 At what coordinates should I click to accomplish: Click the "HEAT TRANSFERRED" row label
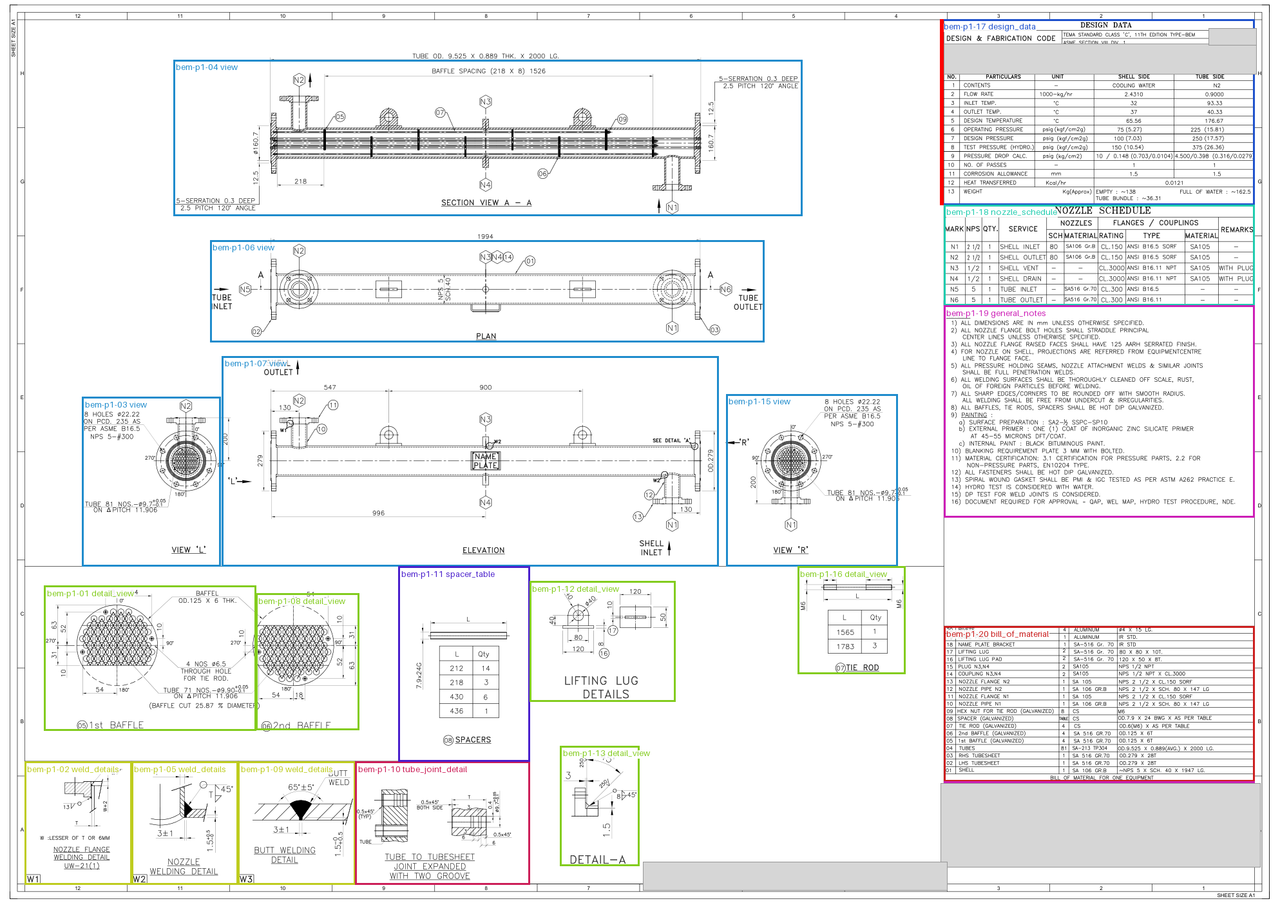pyautogui.click(x=989, y=182)
